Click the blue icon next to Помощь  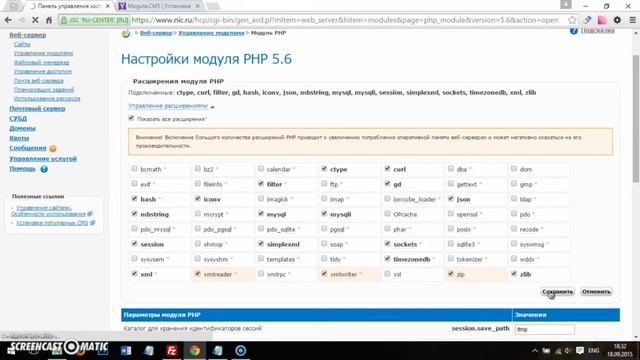click(x=44, y=169)
